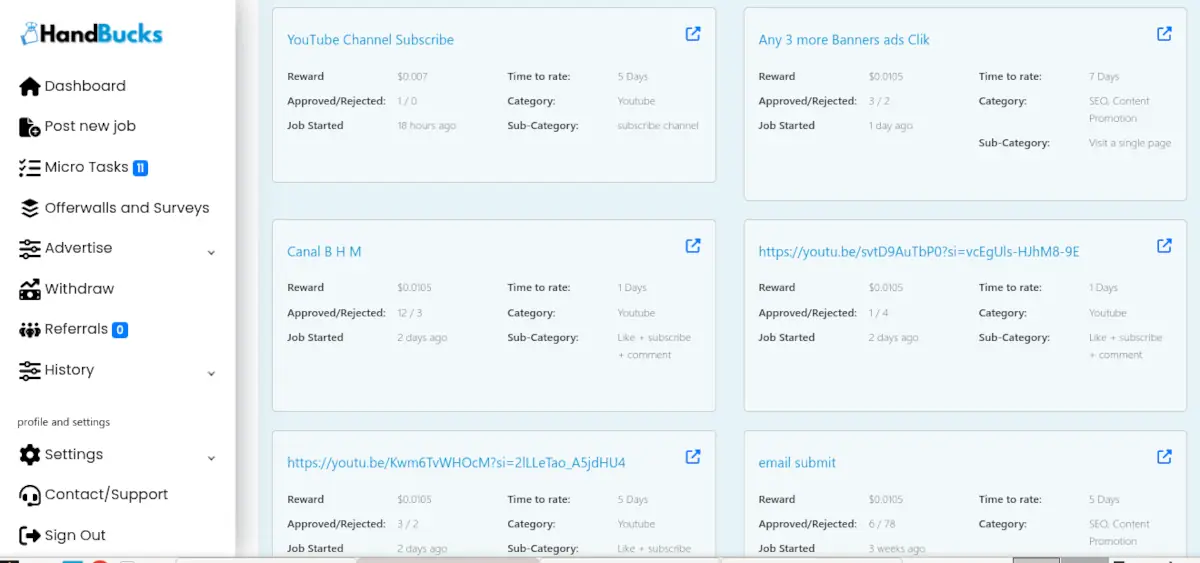Screen dimensions: 1200x563
Task: Open the Referrals page
Action: (x=76, y=330)
